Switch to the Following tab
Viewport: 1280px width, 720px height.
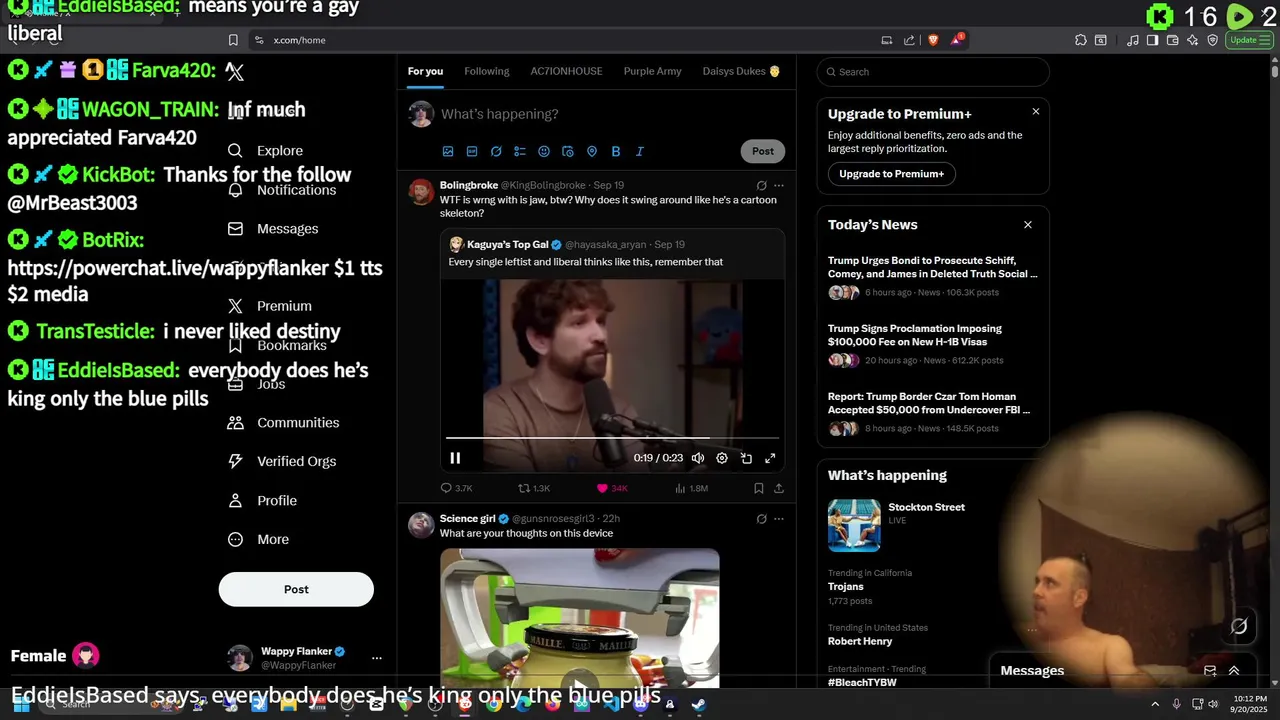coord(487,71)
